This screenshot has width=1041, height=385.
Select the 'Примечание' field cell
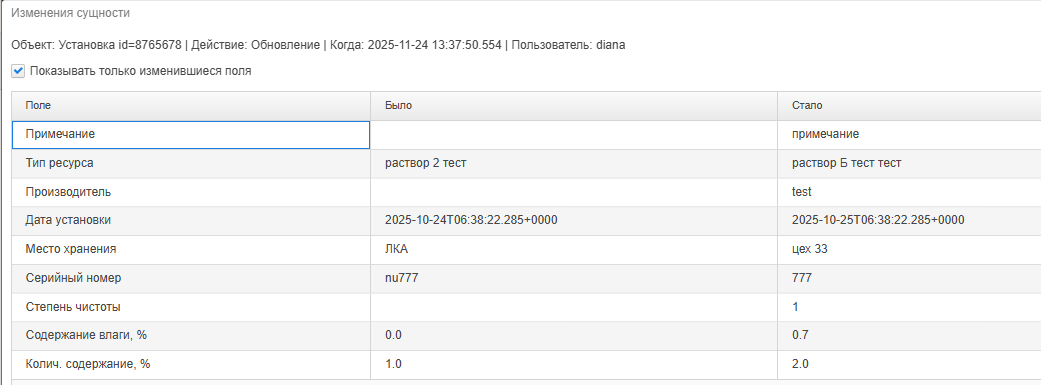click(191, 135)
